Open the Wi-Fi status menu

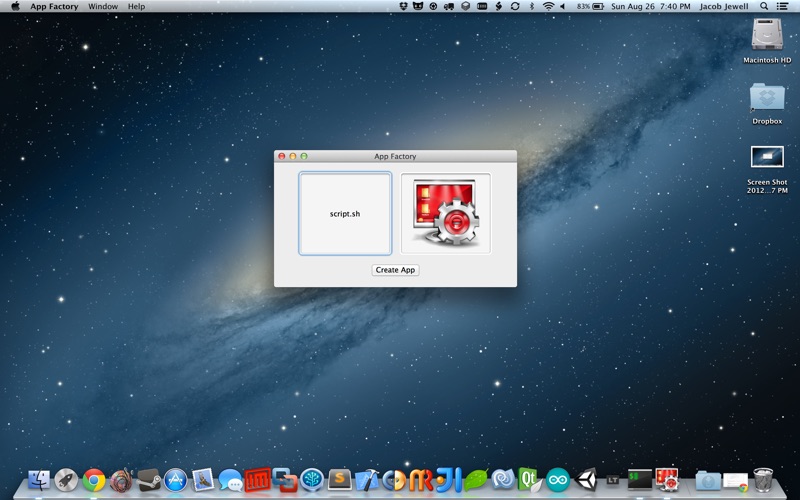click(548, 6)
